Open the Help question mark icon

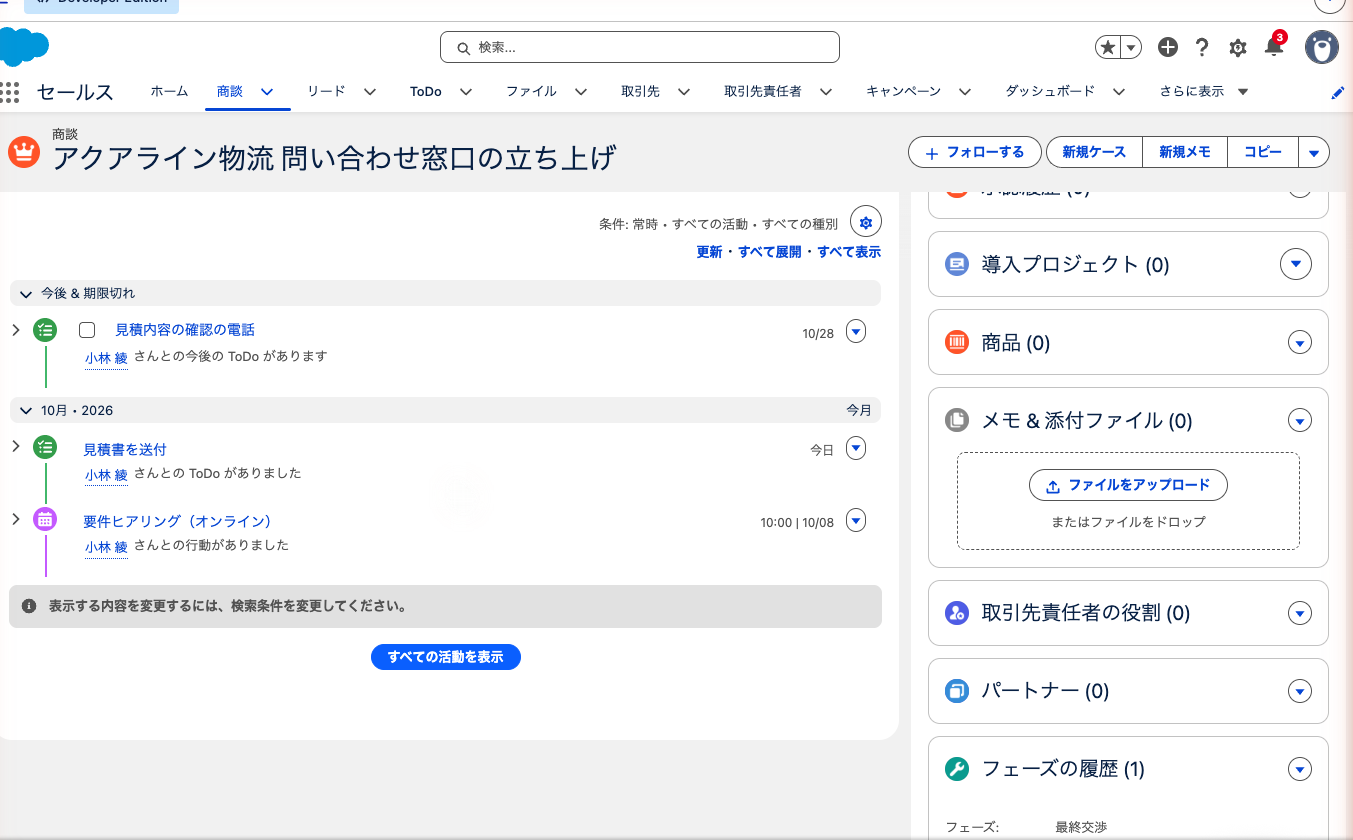pos(1202,47)
